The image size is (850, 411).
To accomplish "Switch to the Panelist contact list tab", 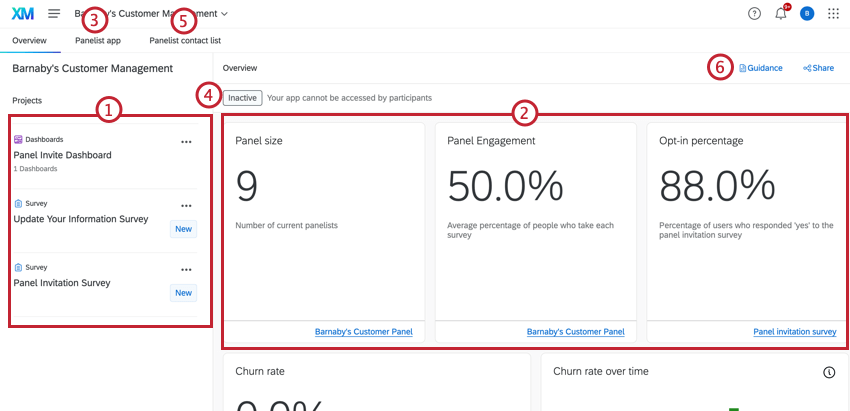I will point(185,41).
